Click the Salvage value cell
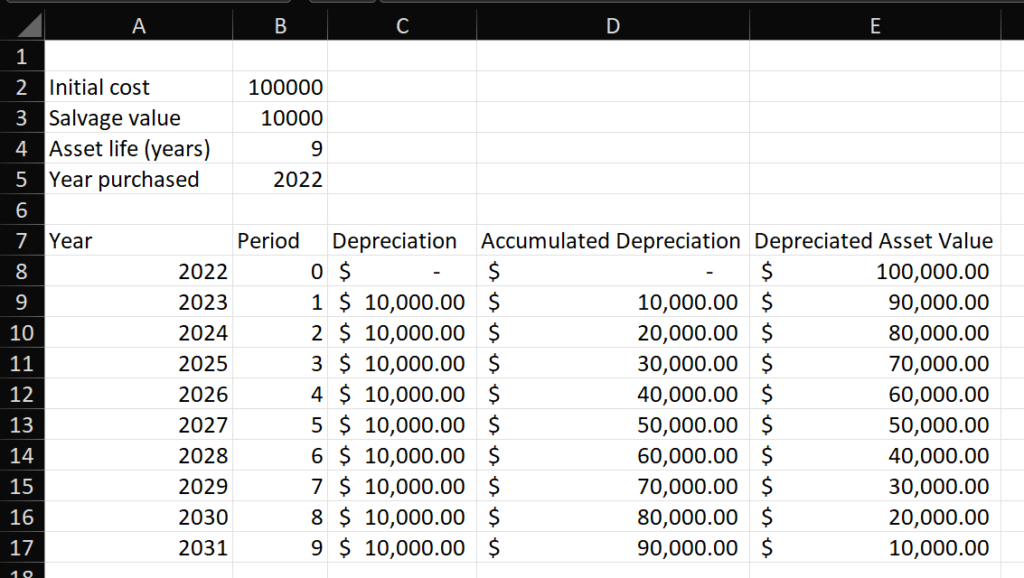1024x578 pixels. click(138, 117)
